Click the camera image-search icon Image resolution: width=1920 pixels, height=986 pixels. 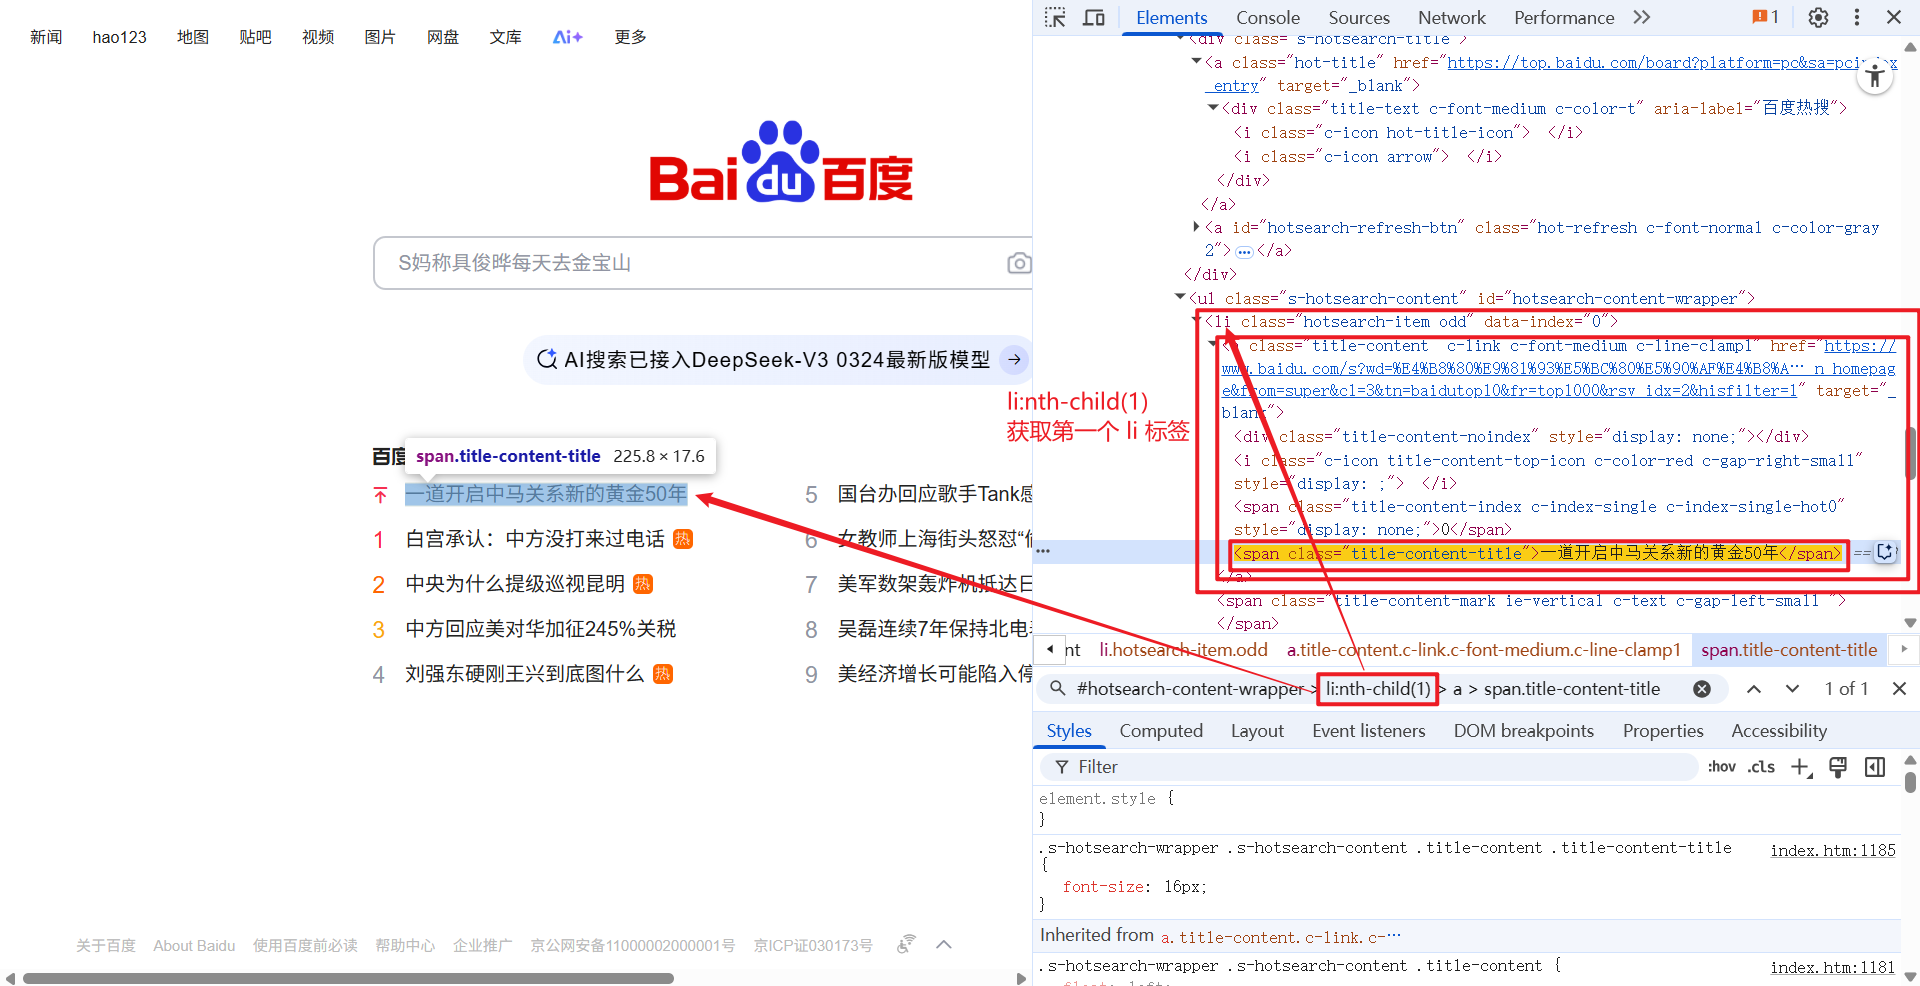coord(1019,263)
